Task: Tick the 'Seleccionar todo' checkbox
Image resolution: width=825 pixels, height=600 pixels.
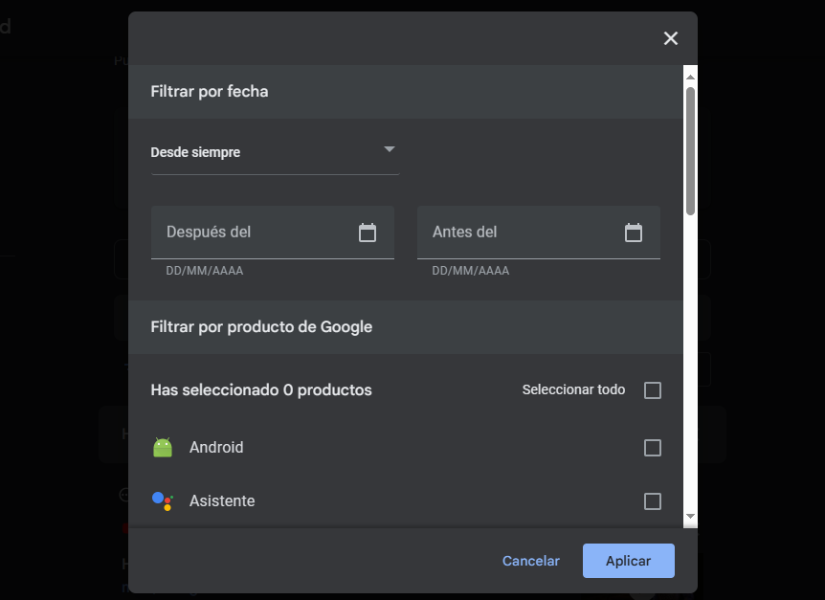Action: click(652, 390)
